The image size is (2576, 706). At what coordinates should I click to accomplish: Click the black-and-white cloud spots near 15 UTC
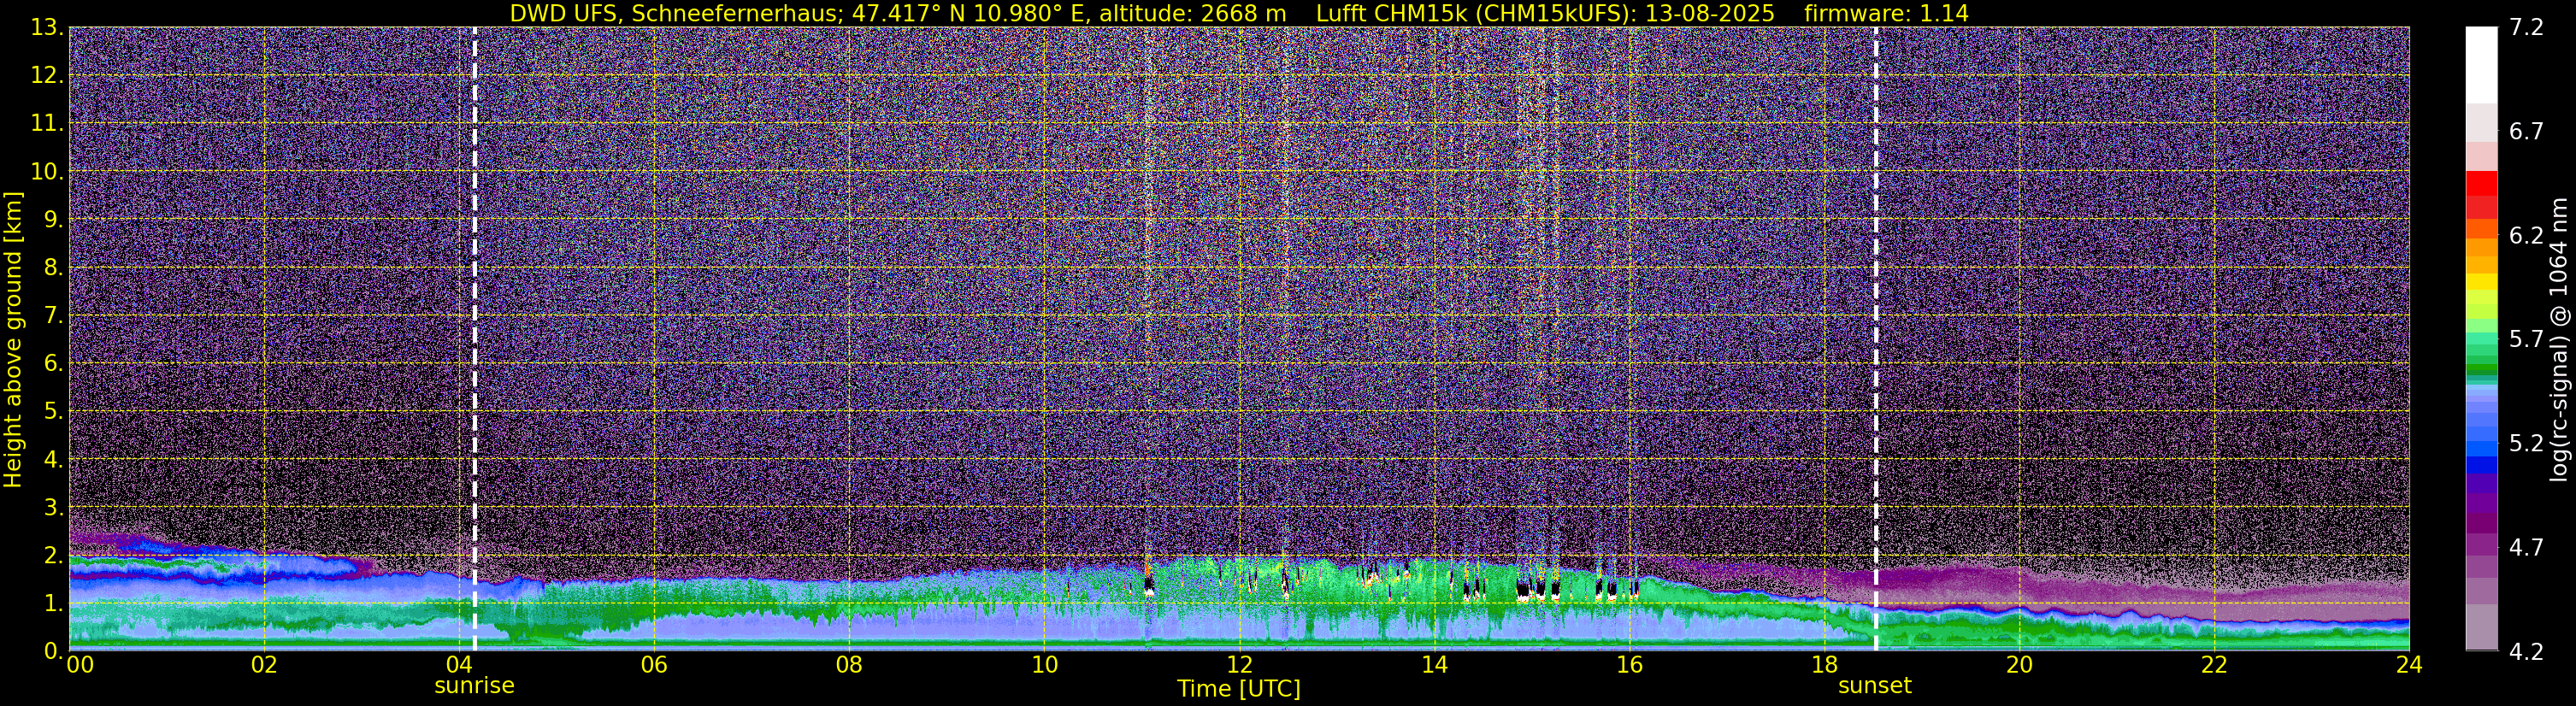1537,587
